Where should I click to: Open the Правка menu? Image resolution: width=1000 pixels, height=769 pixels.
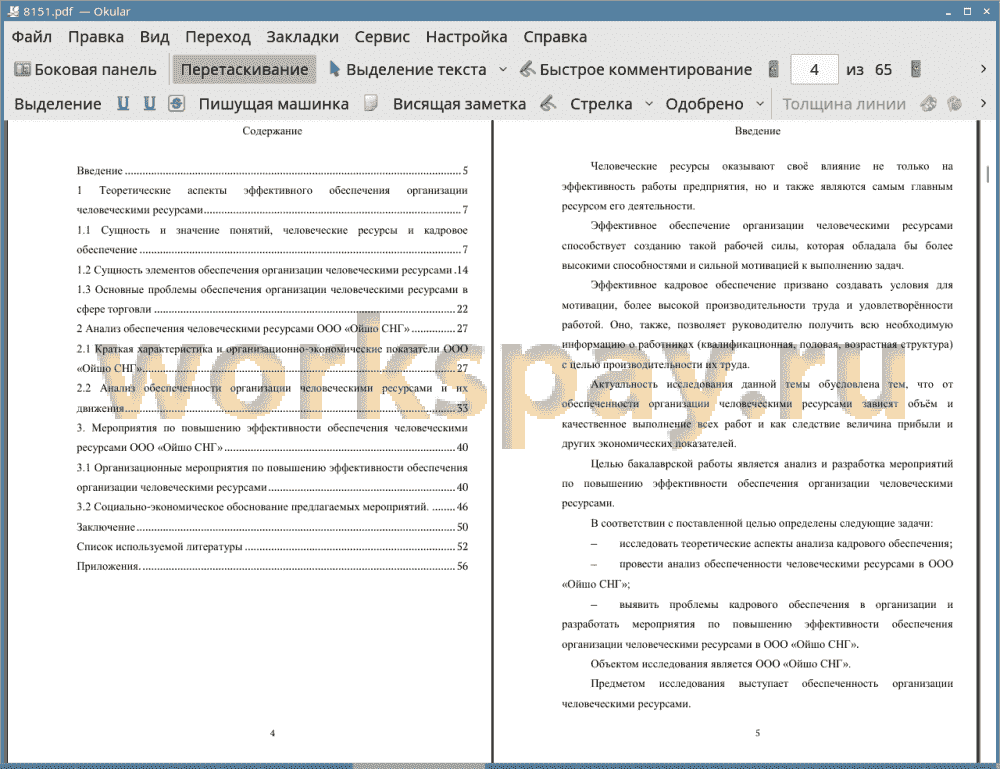pos(96,37)
